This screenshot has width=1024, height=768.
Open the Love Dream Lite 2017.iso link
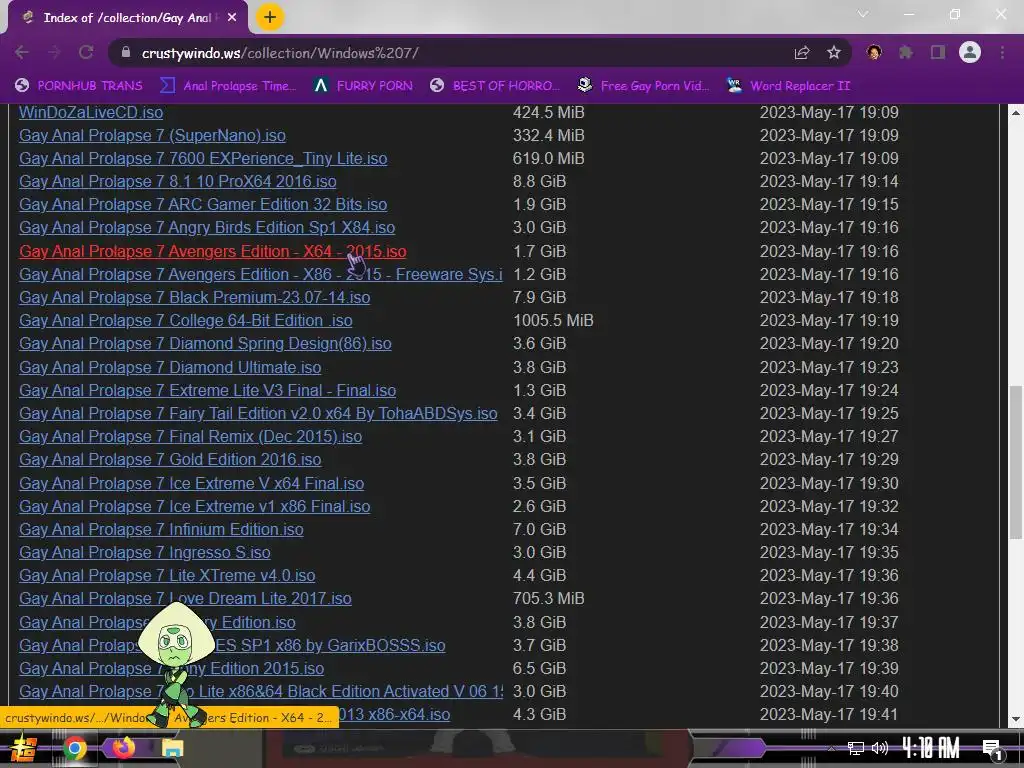(x=185, y=598)
